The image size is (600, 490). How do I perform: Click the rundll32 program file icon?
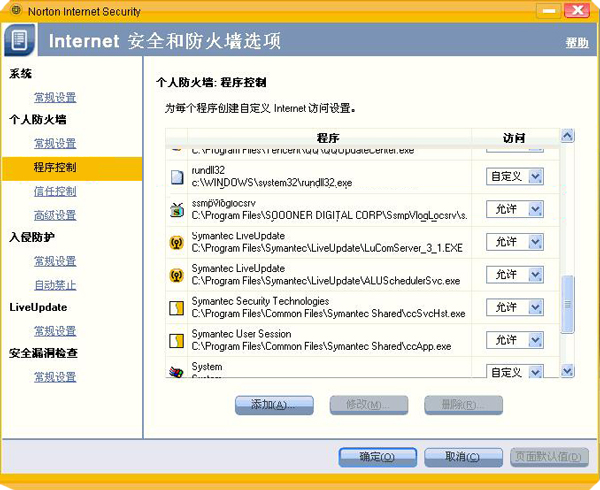(x=177, y=177)
